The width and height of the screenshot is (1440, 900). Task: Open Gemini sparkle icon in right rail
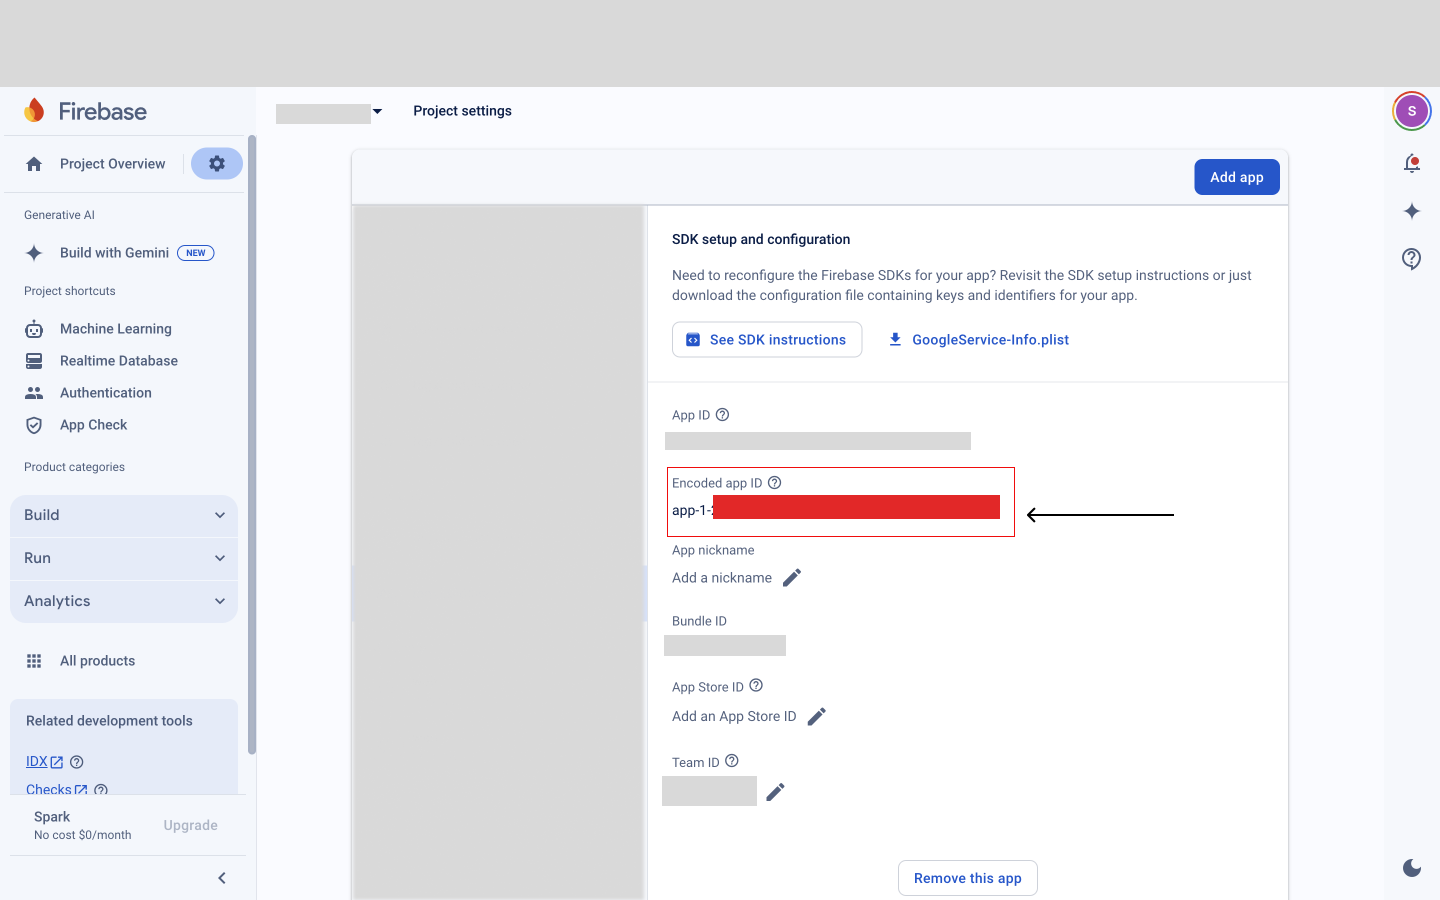tap(1412, 211)
